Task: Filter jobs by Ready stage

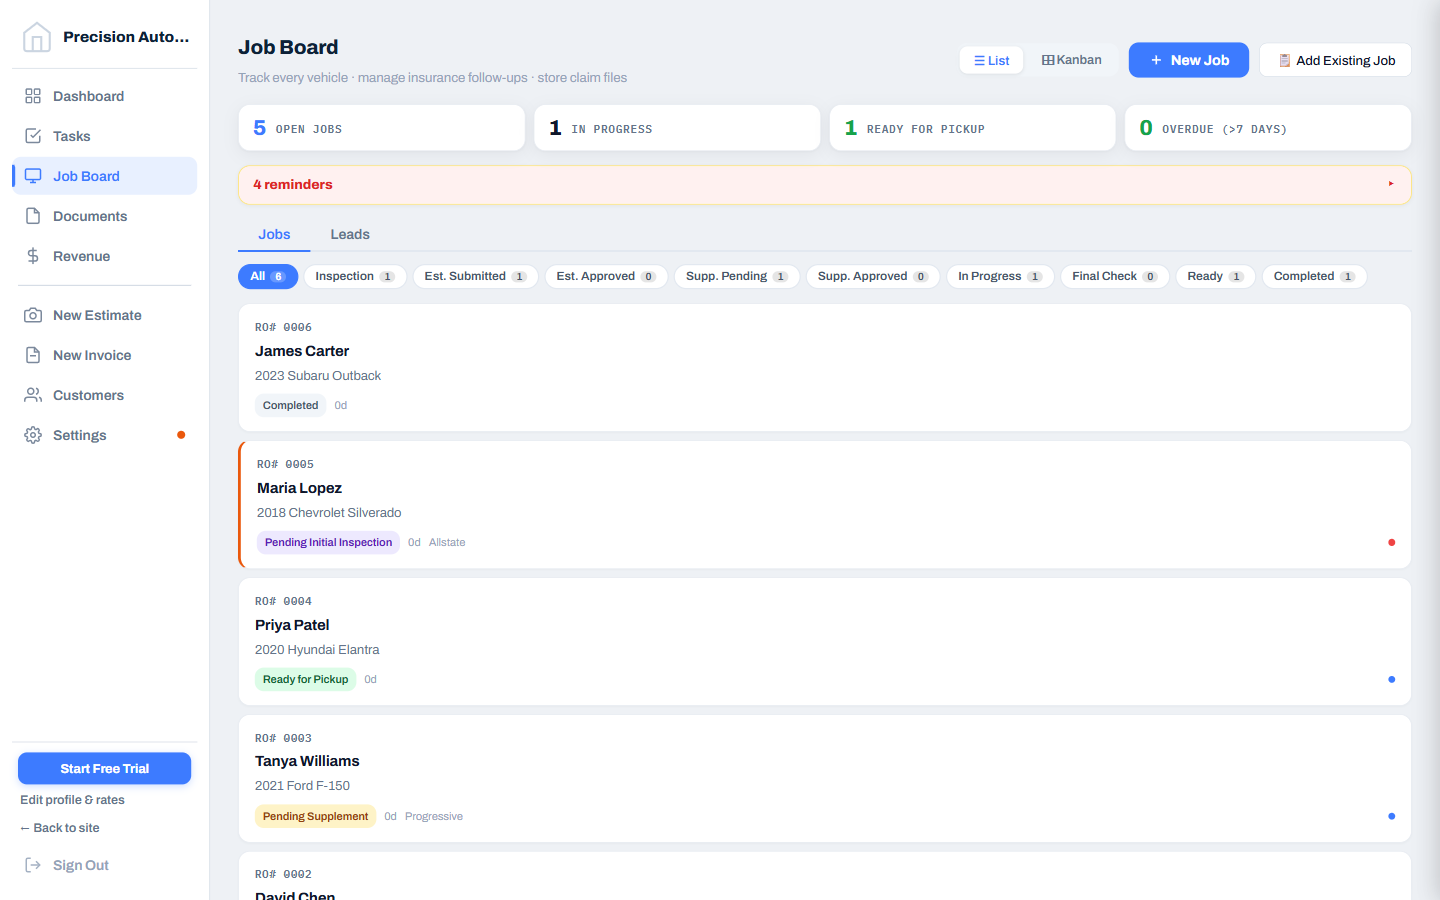Action: [1215, 276]
